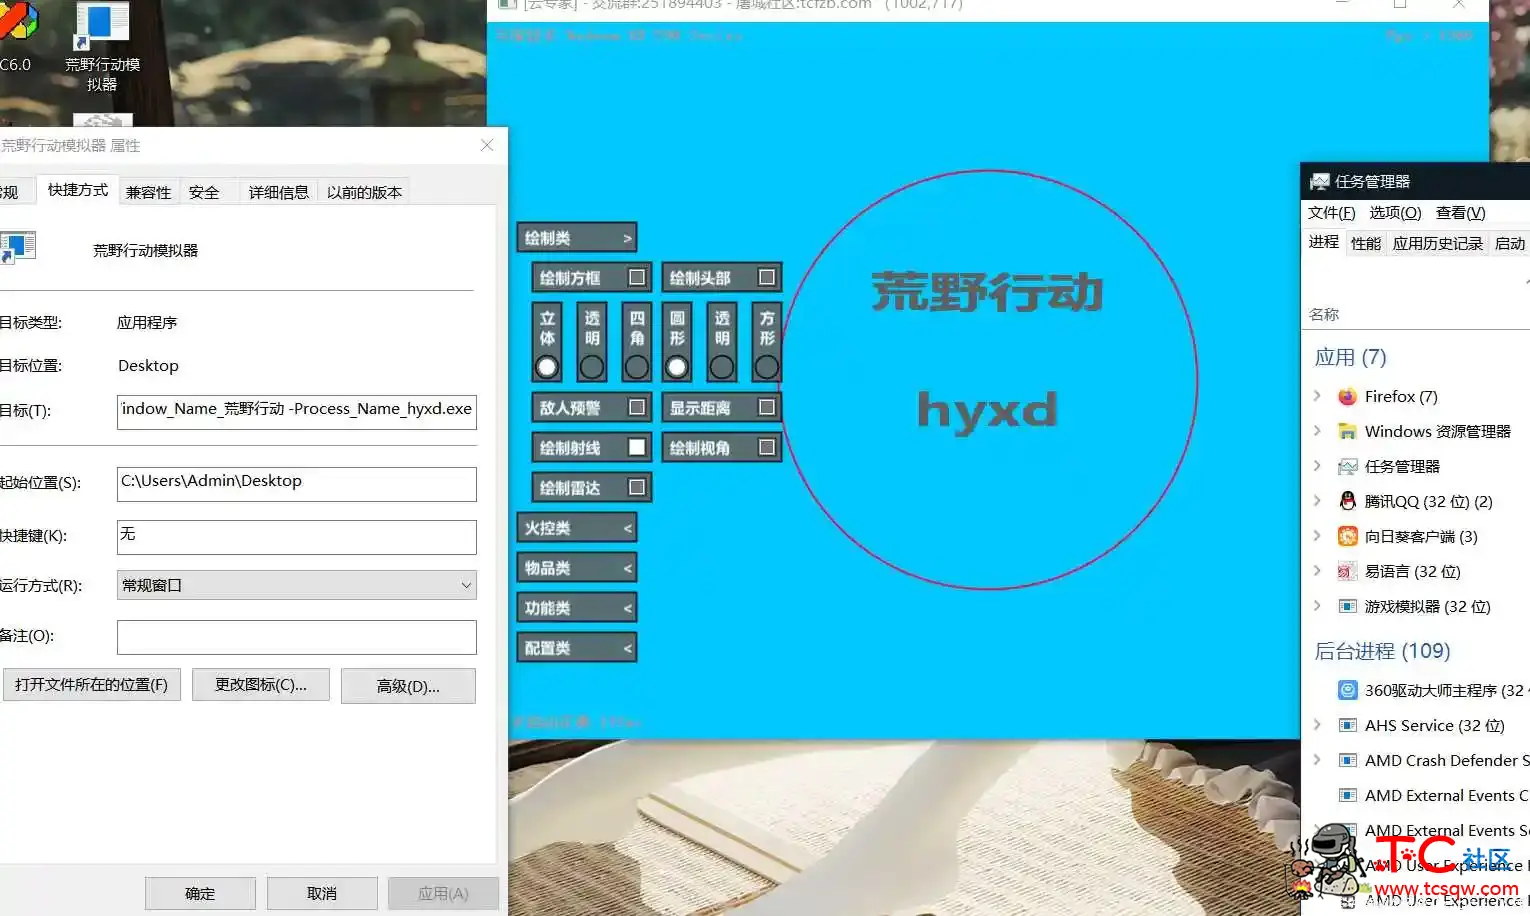Click the 高级(D)... button
This screenshot has height=916, width=1530.
408,686
